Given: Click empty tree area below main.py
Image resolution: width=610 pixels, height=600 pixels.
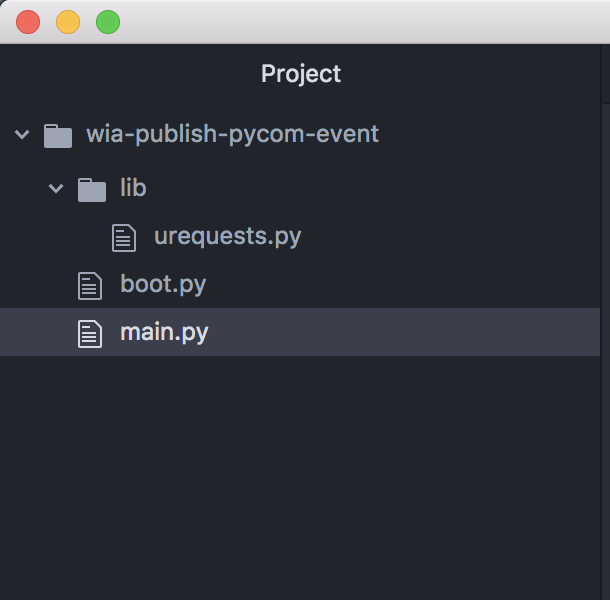Looking at the screenshot, I should click(x=300, y=478).
